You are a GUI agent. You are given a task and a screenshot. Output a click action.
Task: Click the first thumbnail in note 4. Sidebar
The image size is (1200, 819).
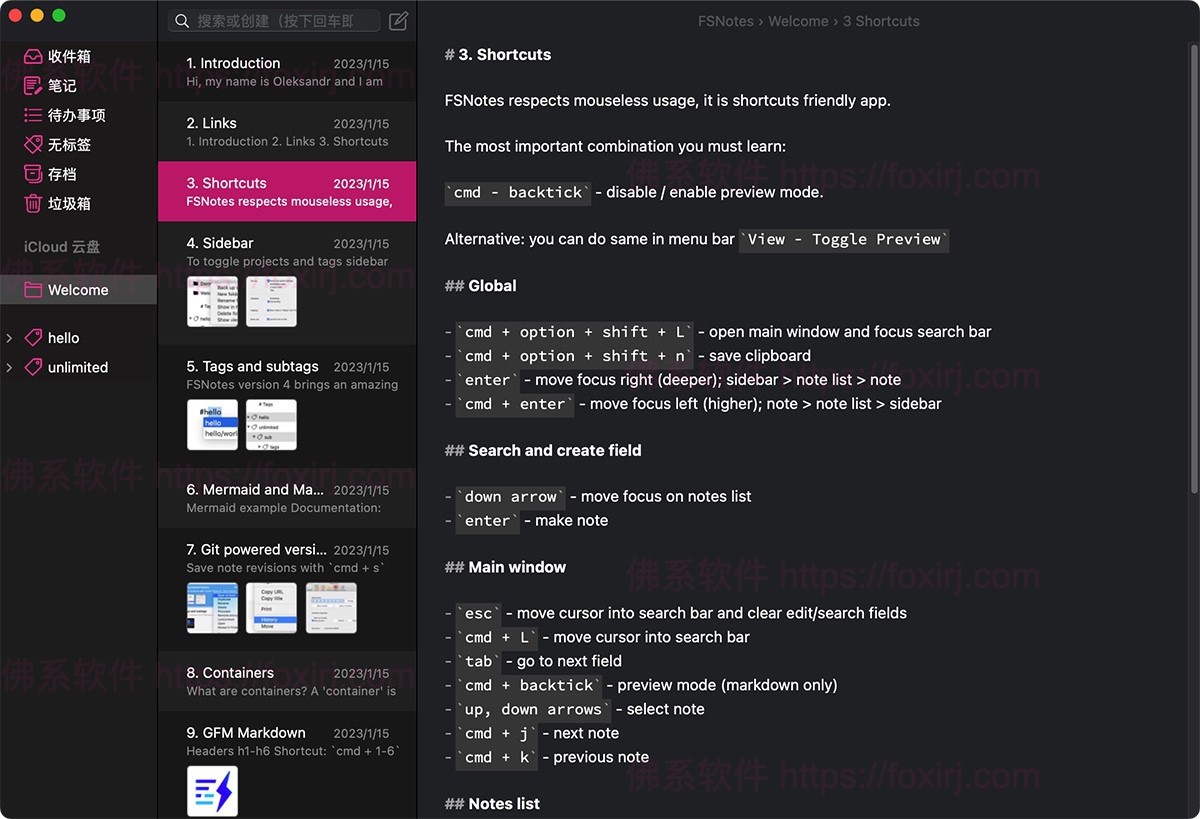coord(212,300)
